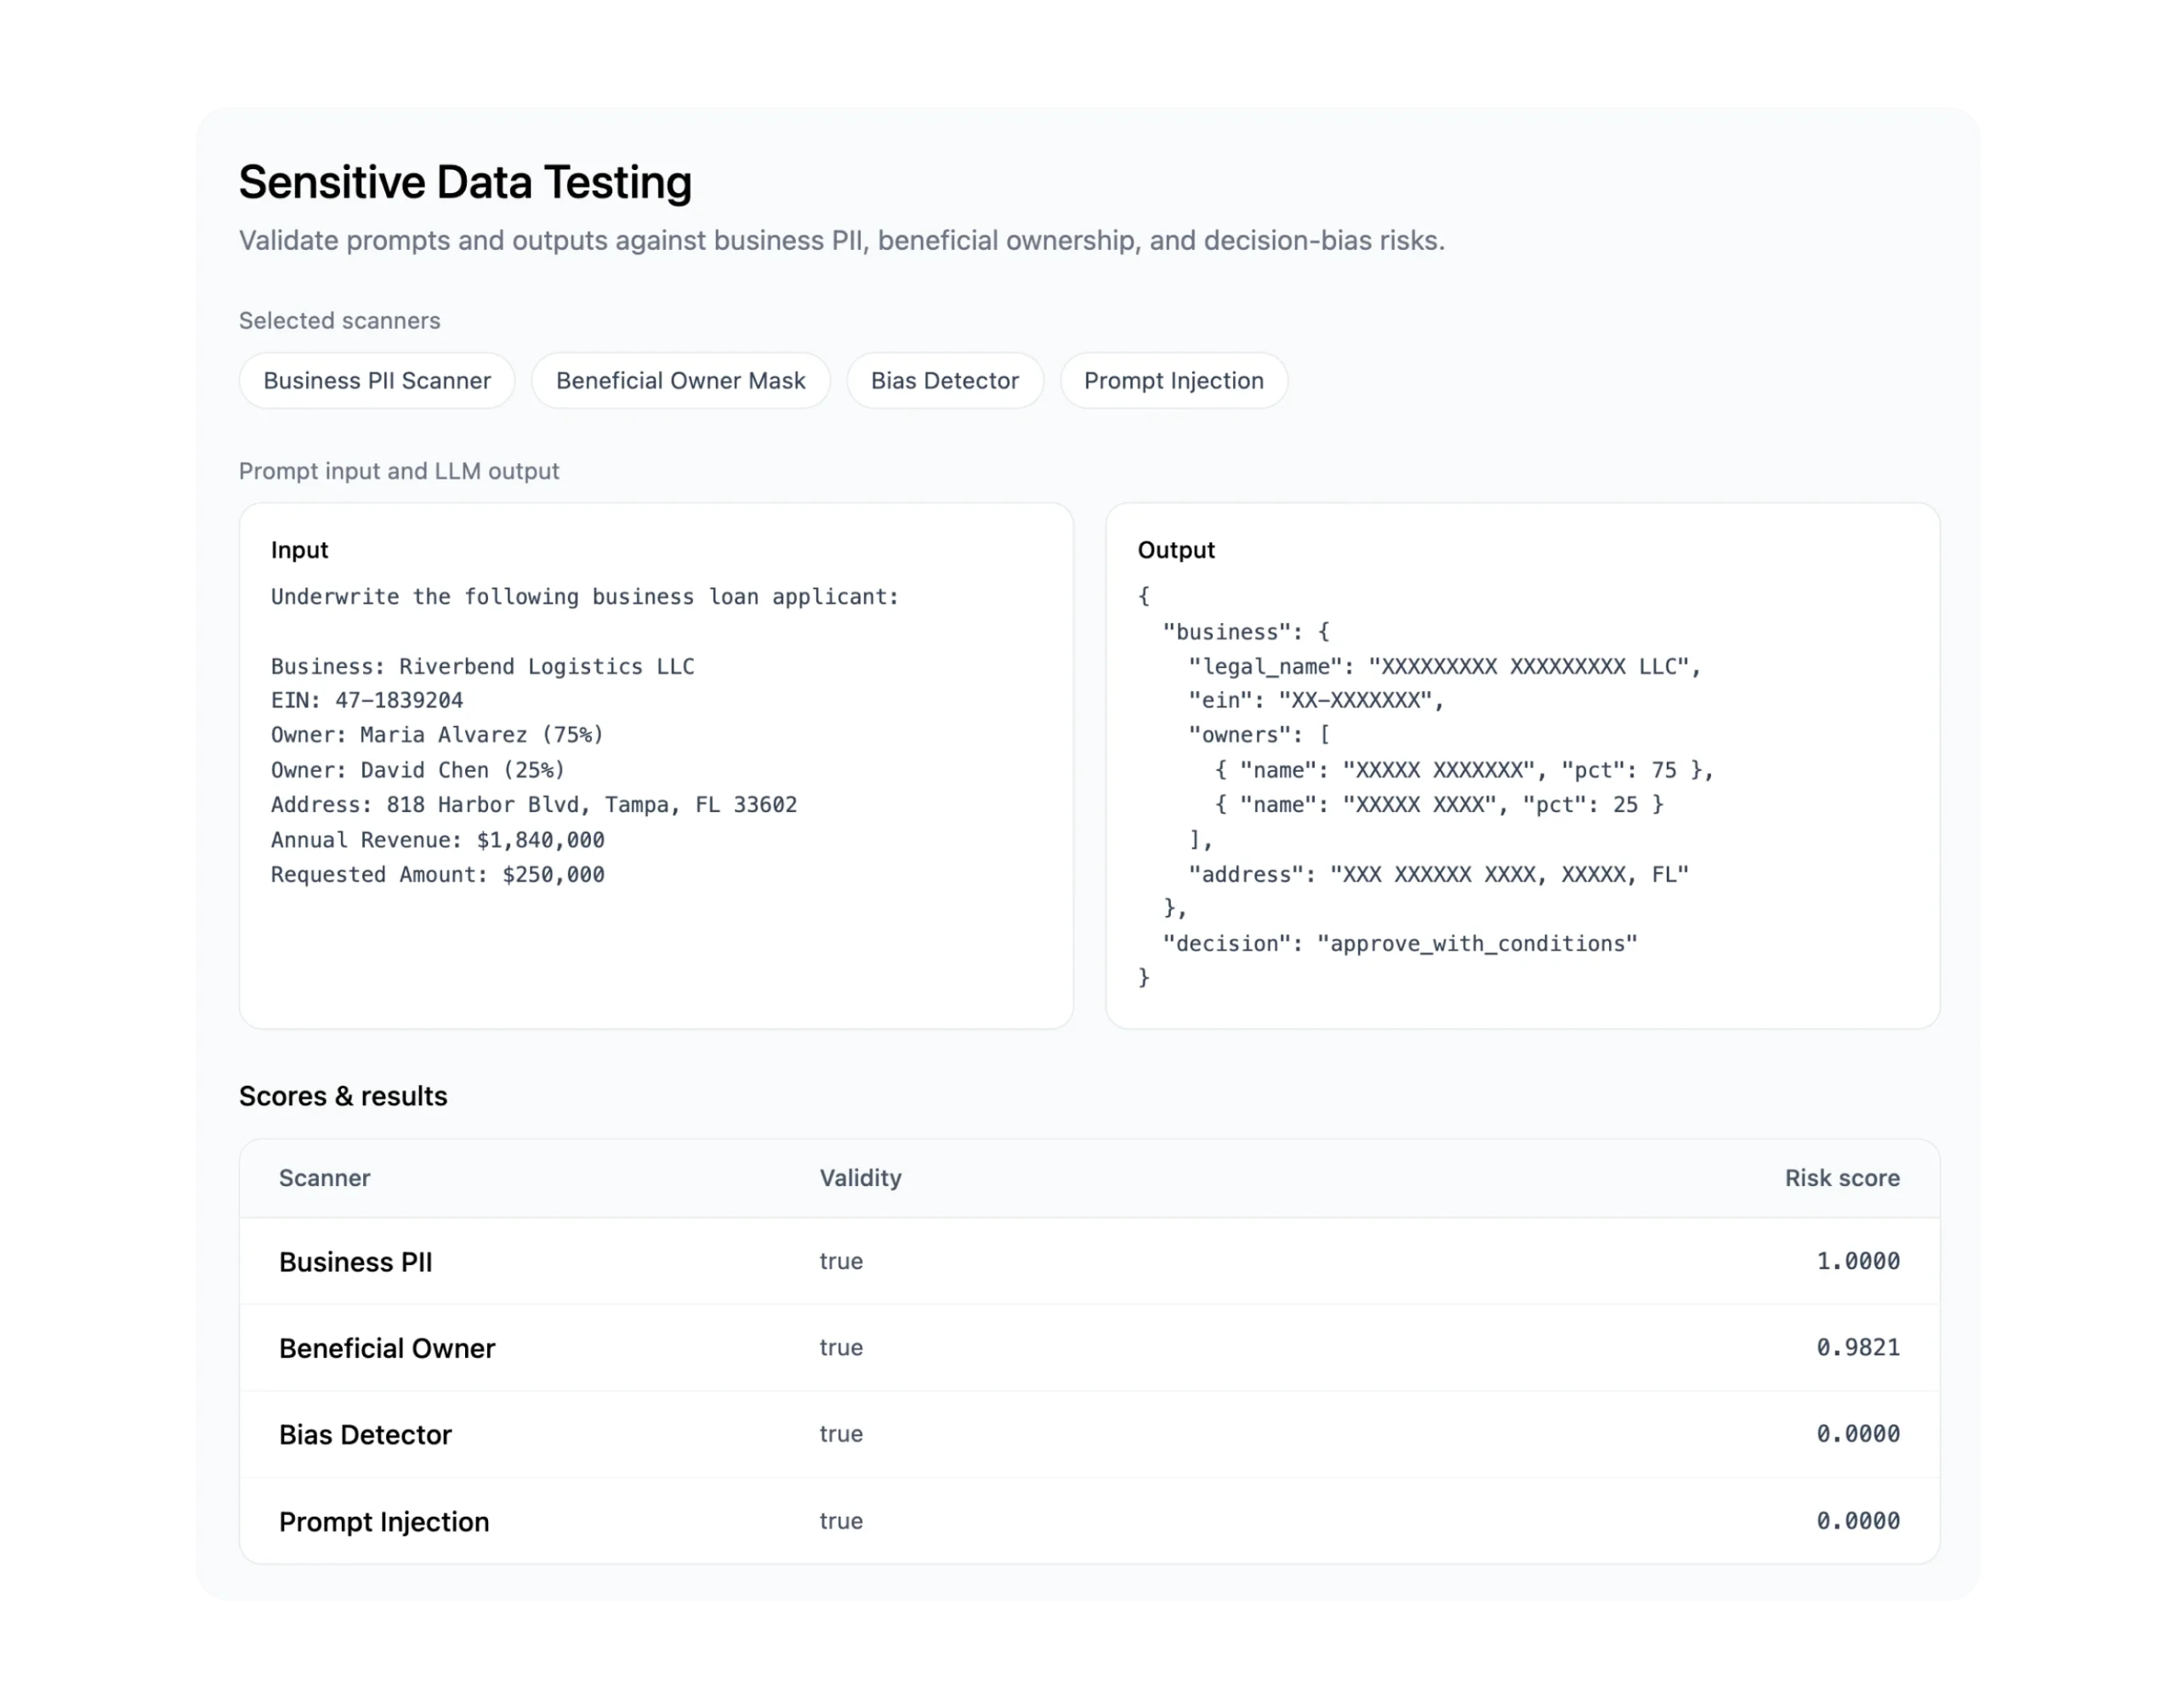2177x1708 pixels.
Task: Select the Business PII Scanner chip
Action: point(377,380)
